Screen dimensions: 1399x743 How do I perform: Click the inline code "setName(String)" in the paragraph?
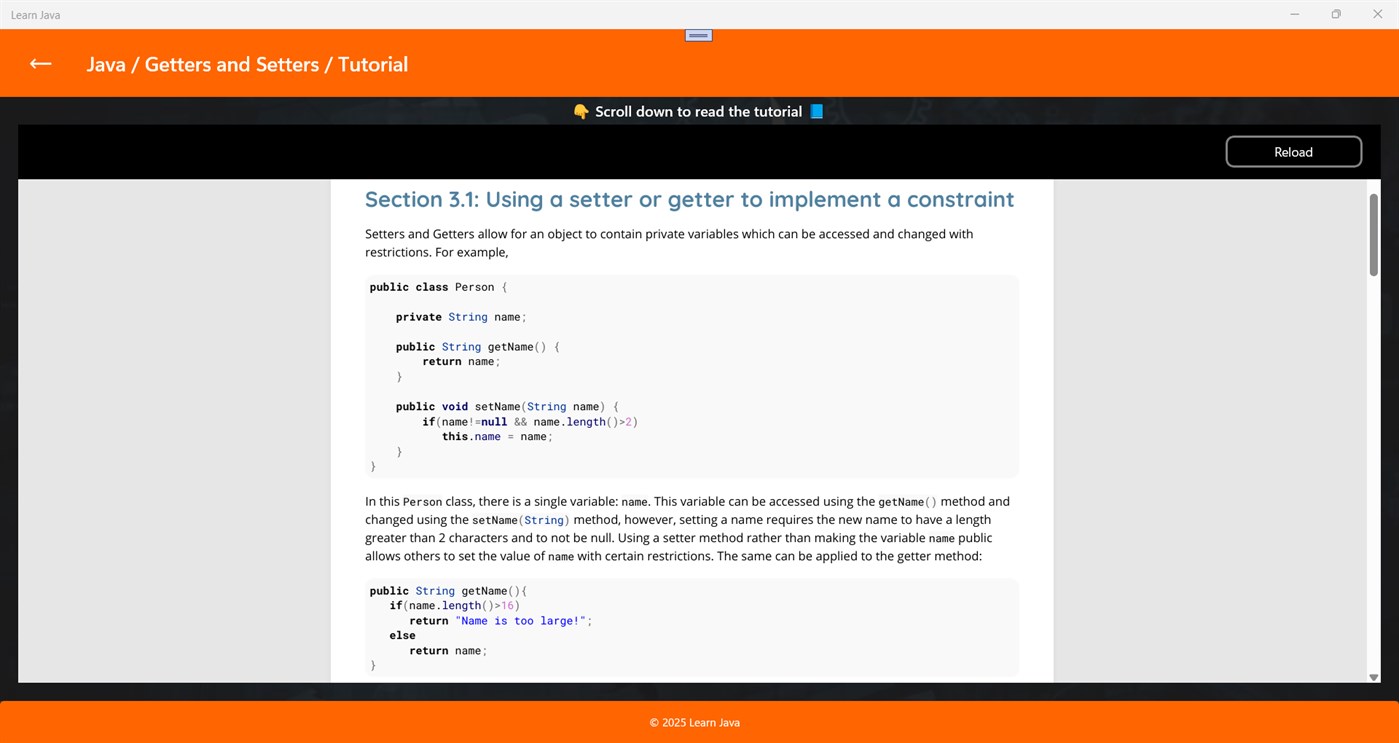pyautogui.click(x=520, y=519)
